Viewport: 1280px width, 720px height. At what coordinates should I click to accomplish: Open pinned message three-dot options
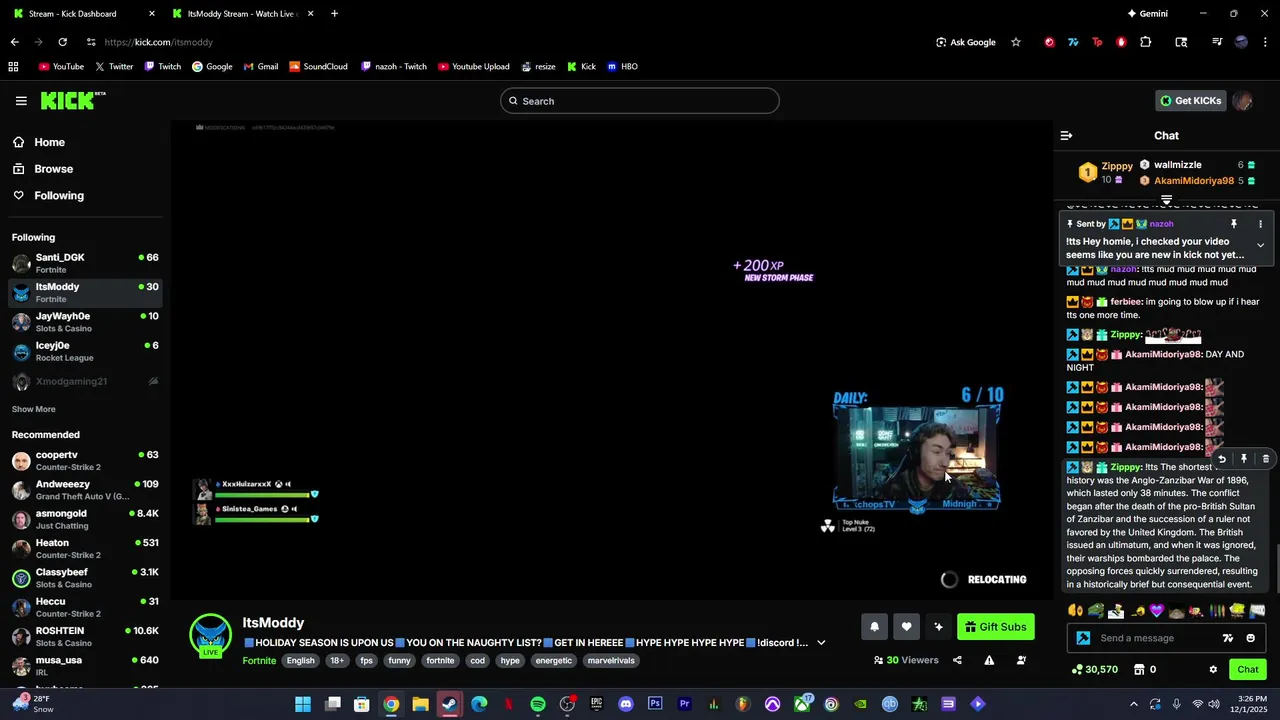pos(1260,224)
